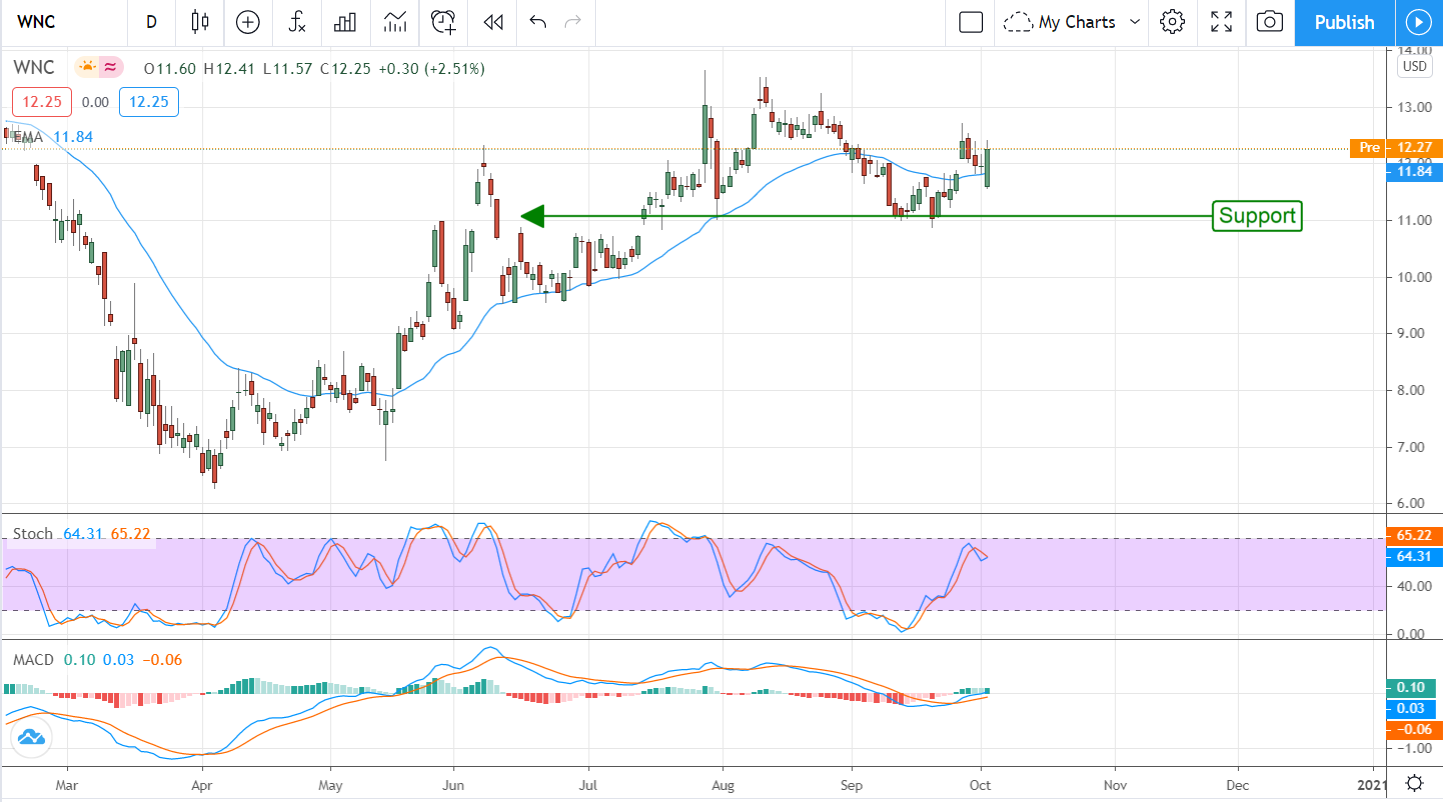Open the candlestick chart style selector
Image resolution: width=1443 pixels, height=802 pixels.
click(x=199, y=22)
